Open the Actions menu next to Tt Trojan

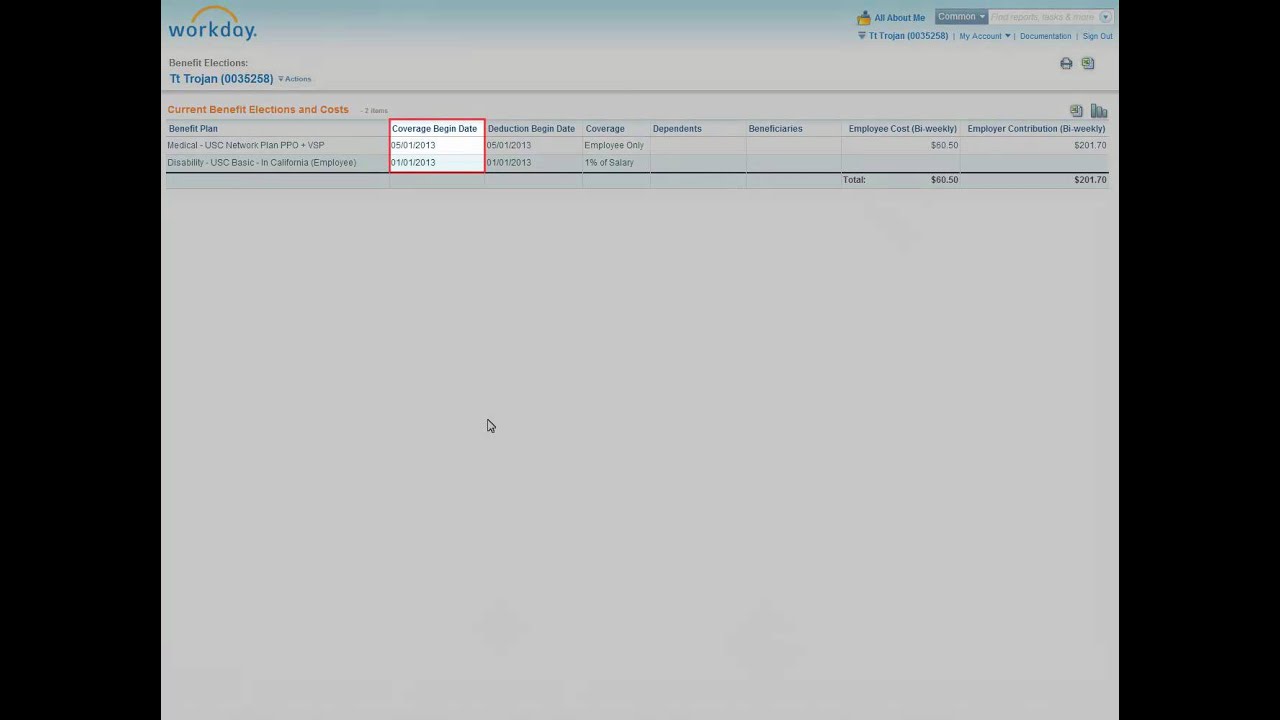295,79
